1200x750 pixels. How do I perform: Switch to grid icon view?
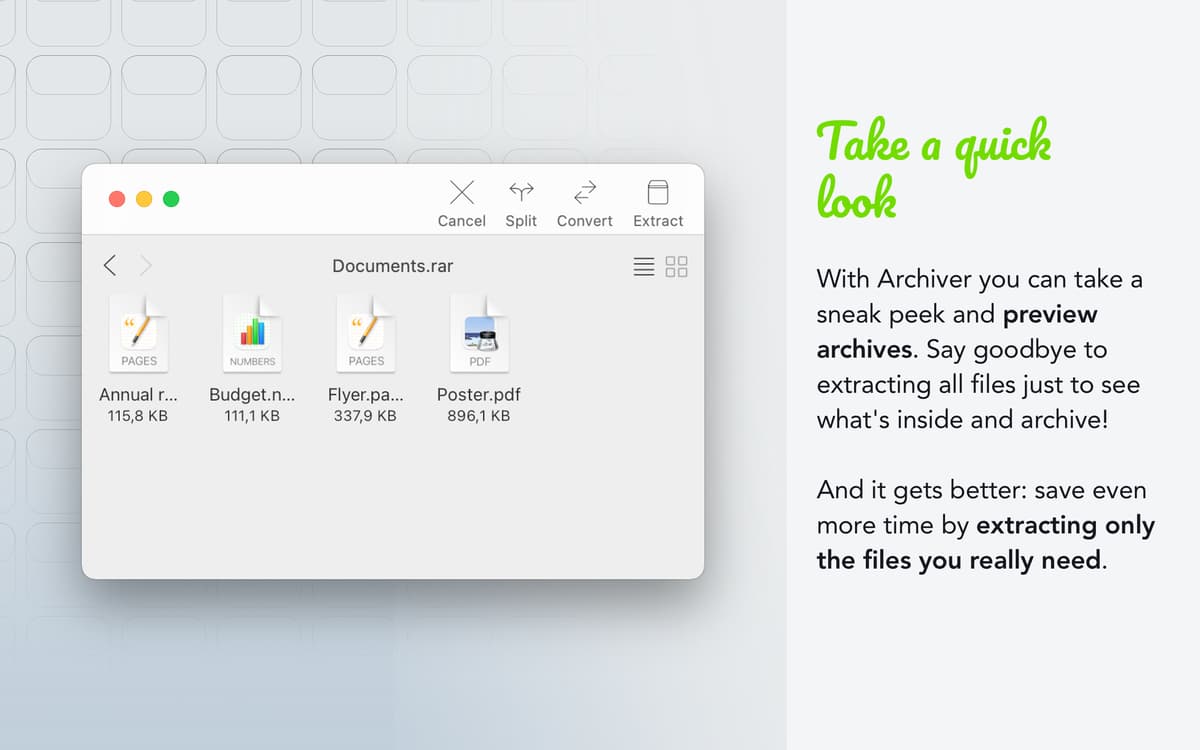pyautogui.click(x=676, y=266)
